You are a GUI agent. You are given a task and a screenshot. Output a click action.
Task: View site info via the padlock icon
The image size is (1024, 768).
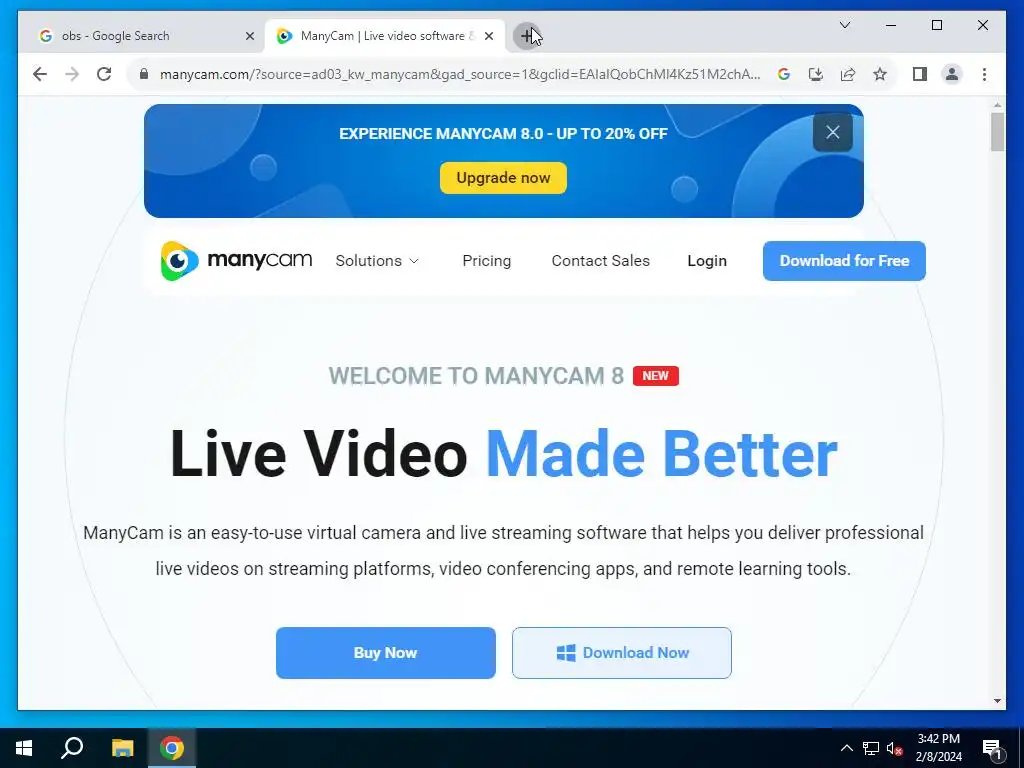pos(144,74)
